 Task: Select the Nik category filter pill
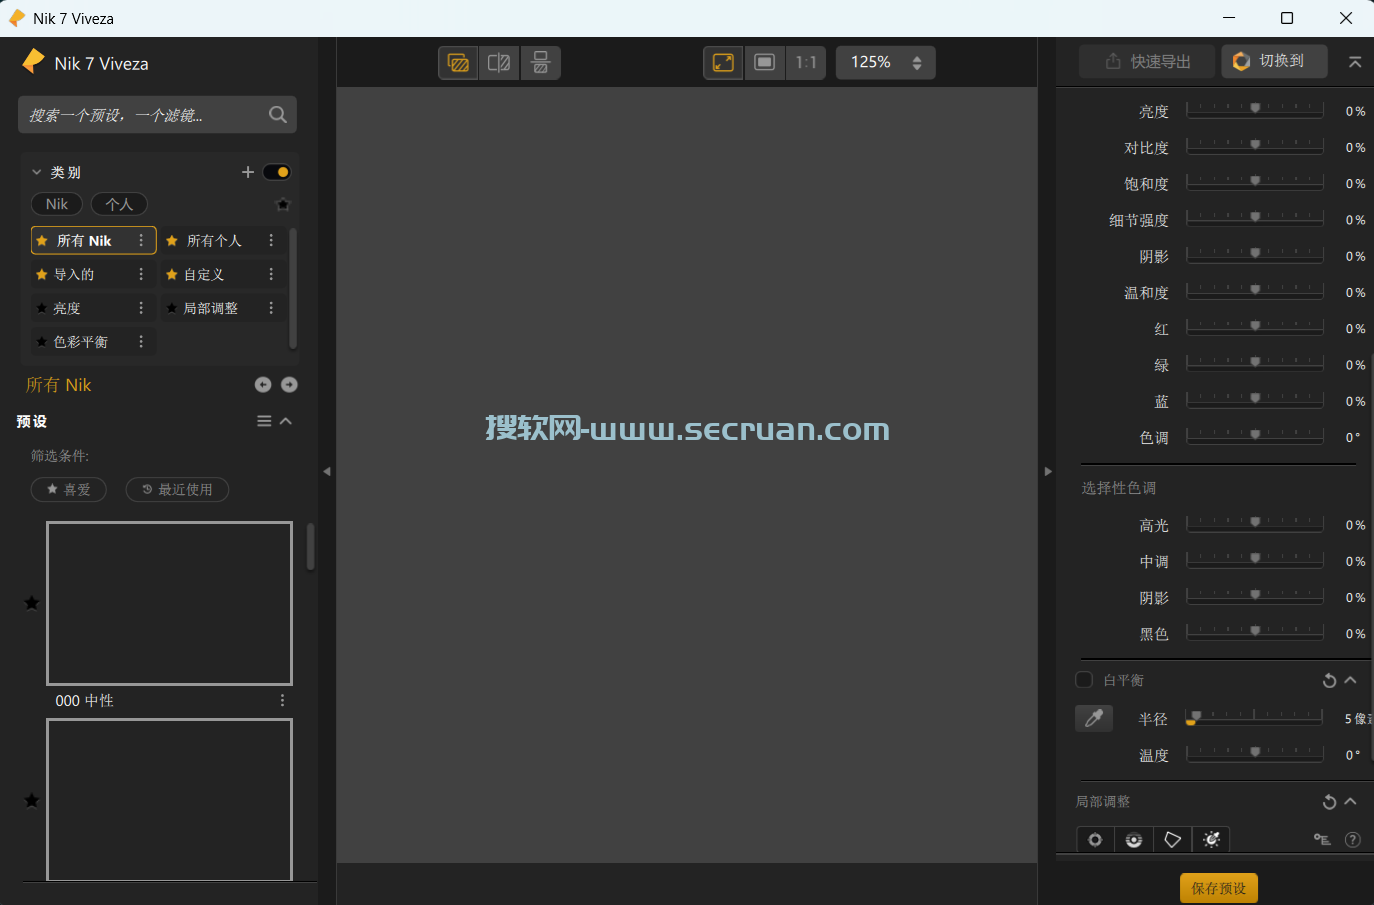coord(57,204)
